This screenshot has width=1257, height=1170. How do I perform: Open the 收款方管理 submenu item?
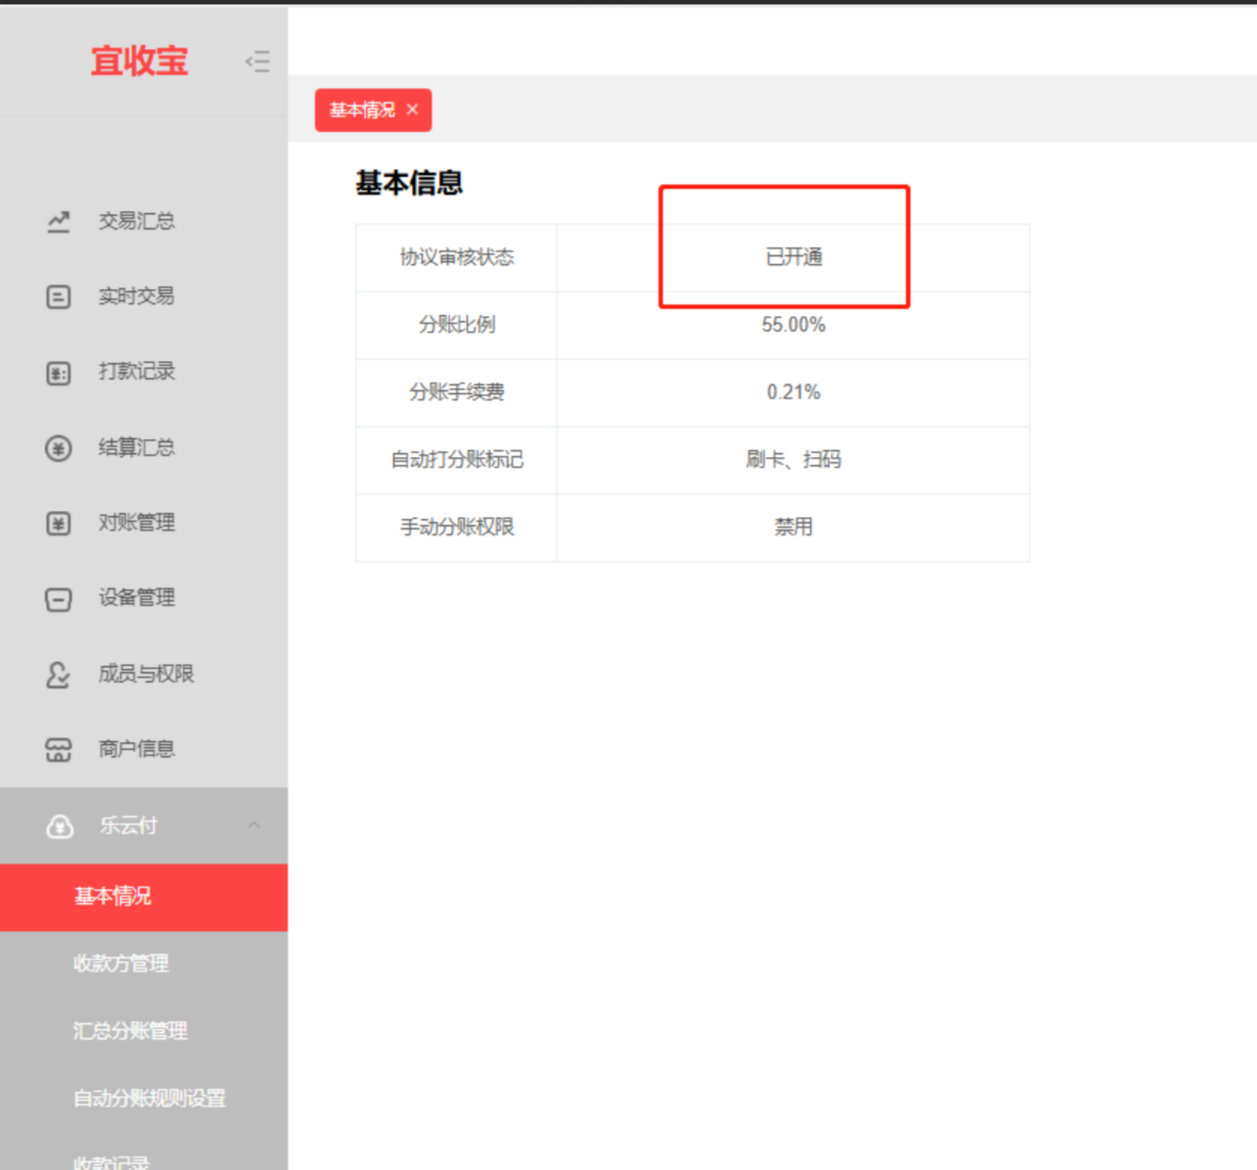[144, 964]
